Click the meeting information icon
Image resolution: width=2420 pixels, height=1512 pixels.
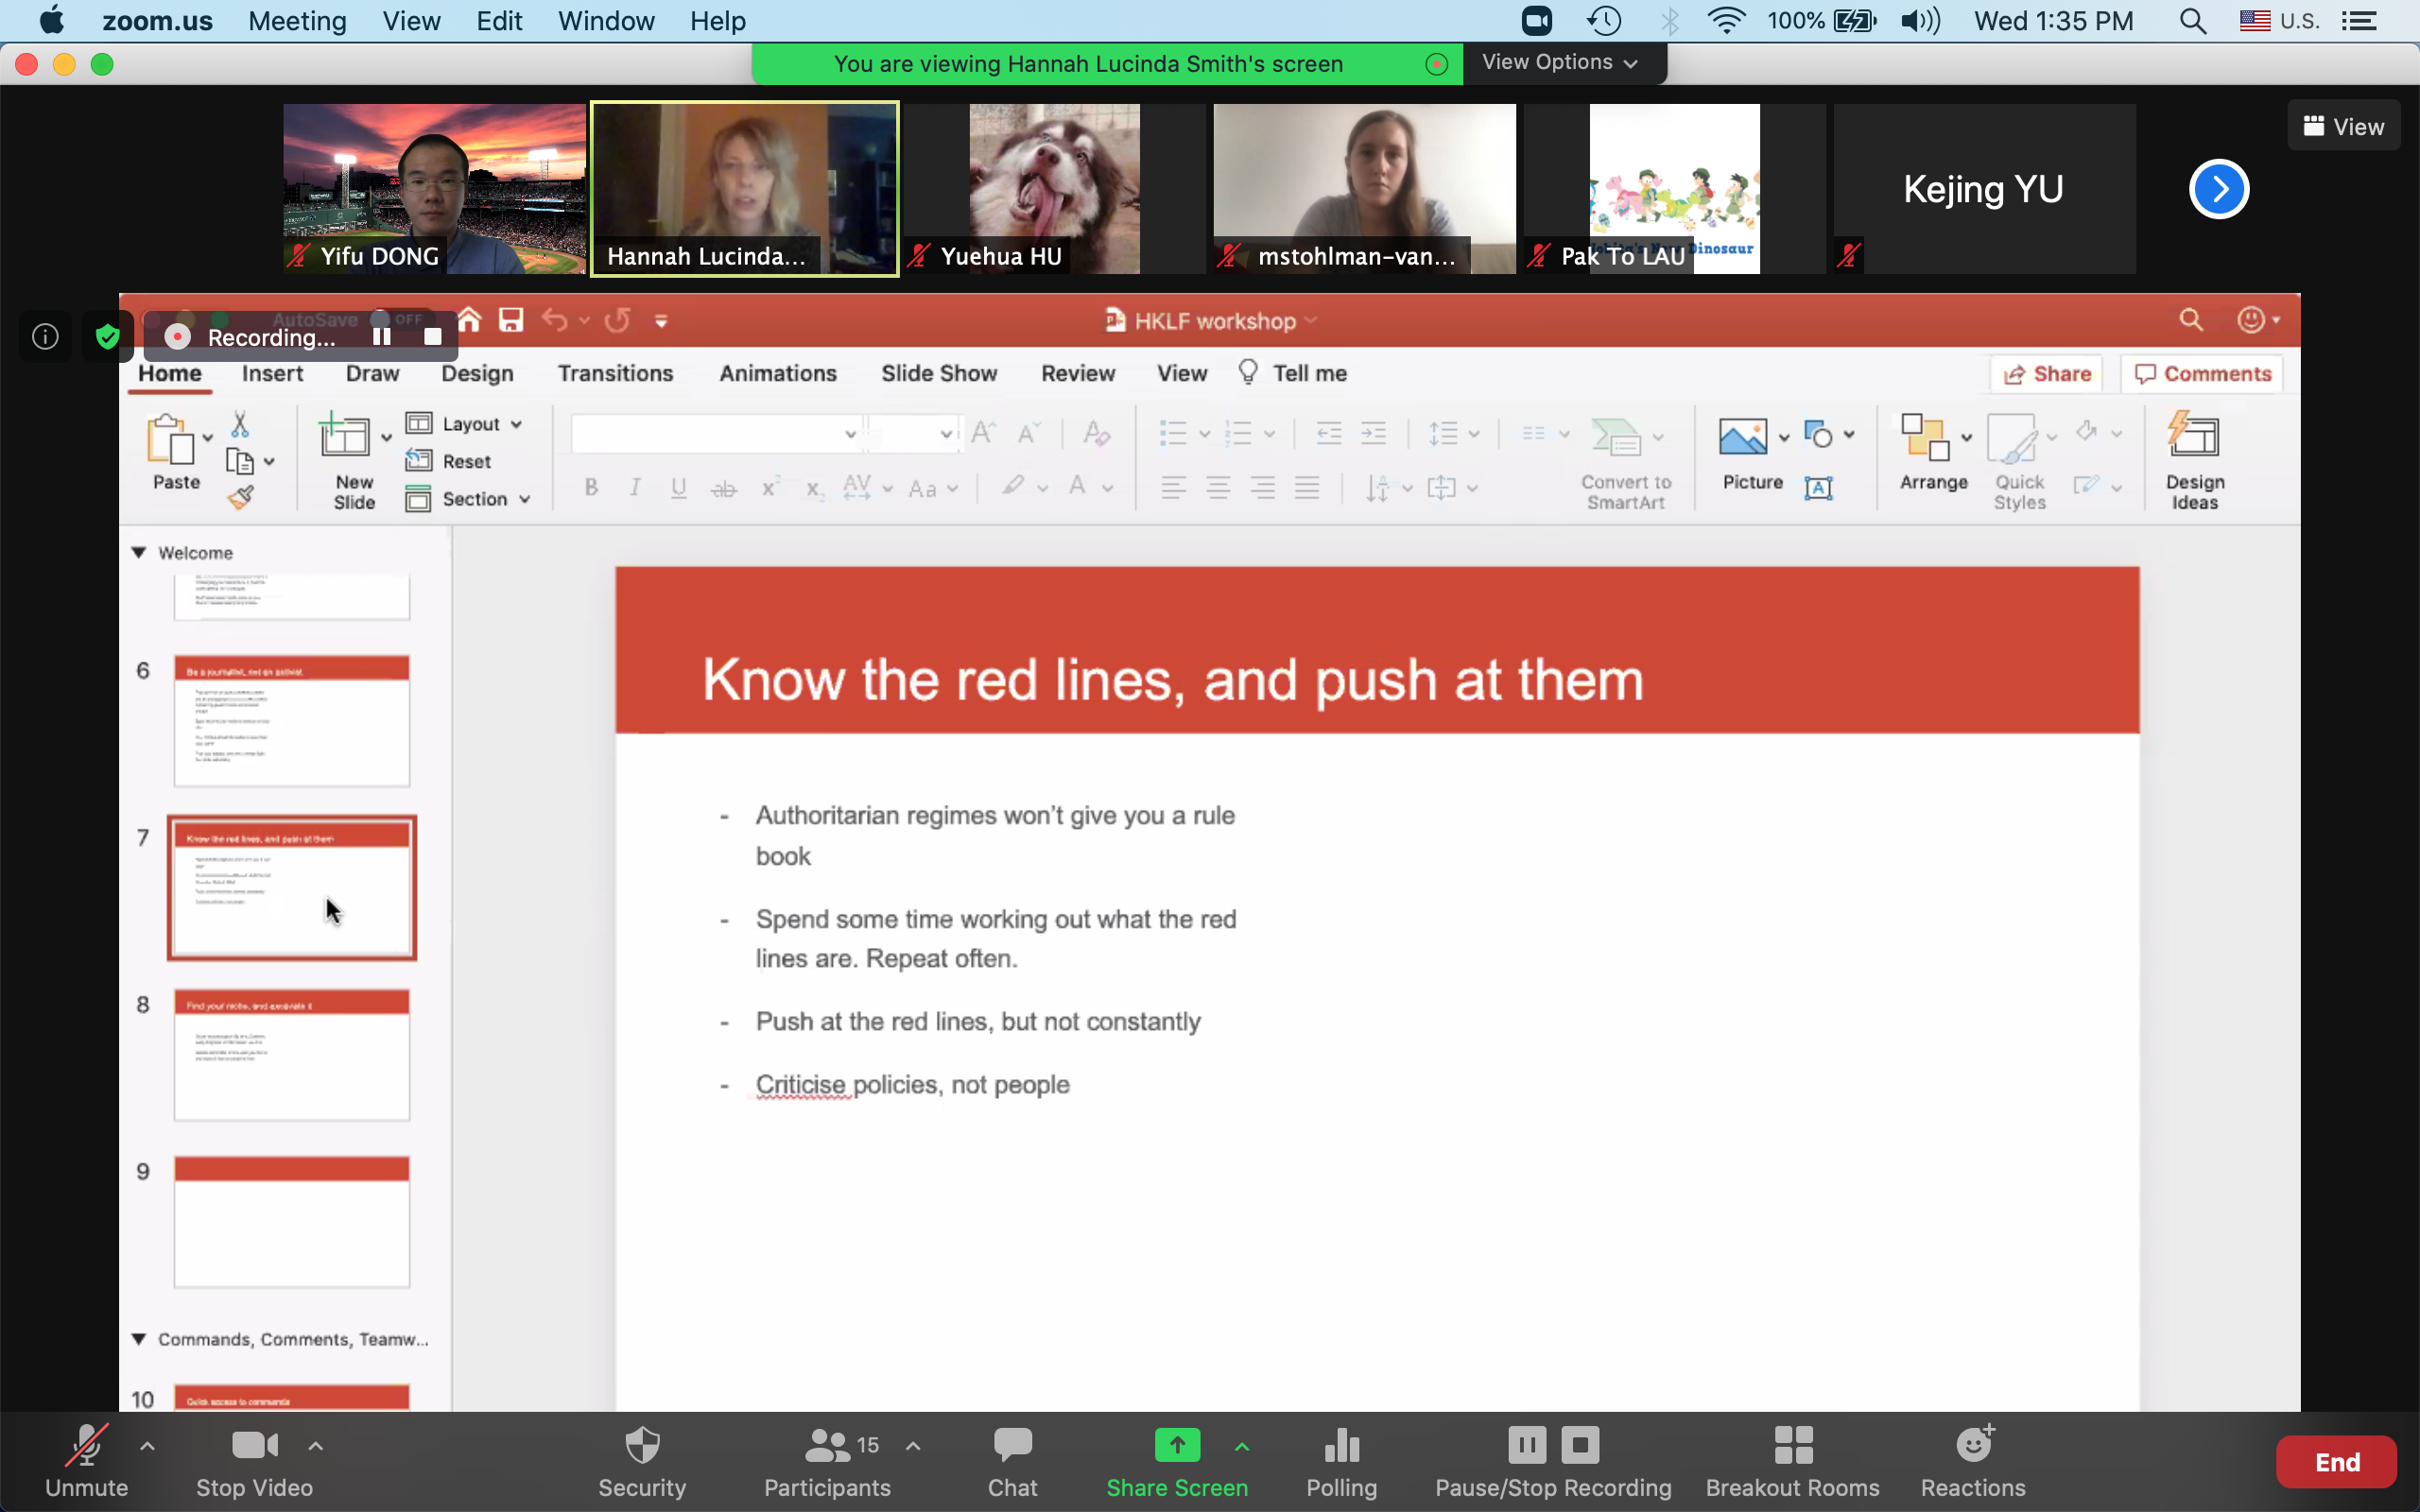(46, 337)
